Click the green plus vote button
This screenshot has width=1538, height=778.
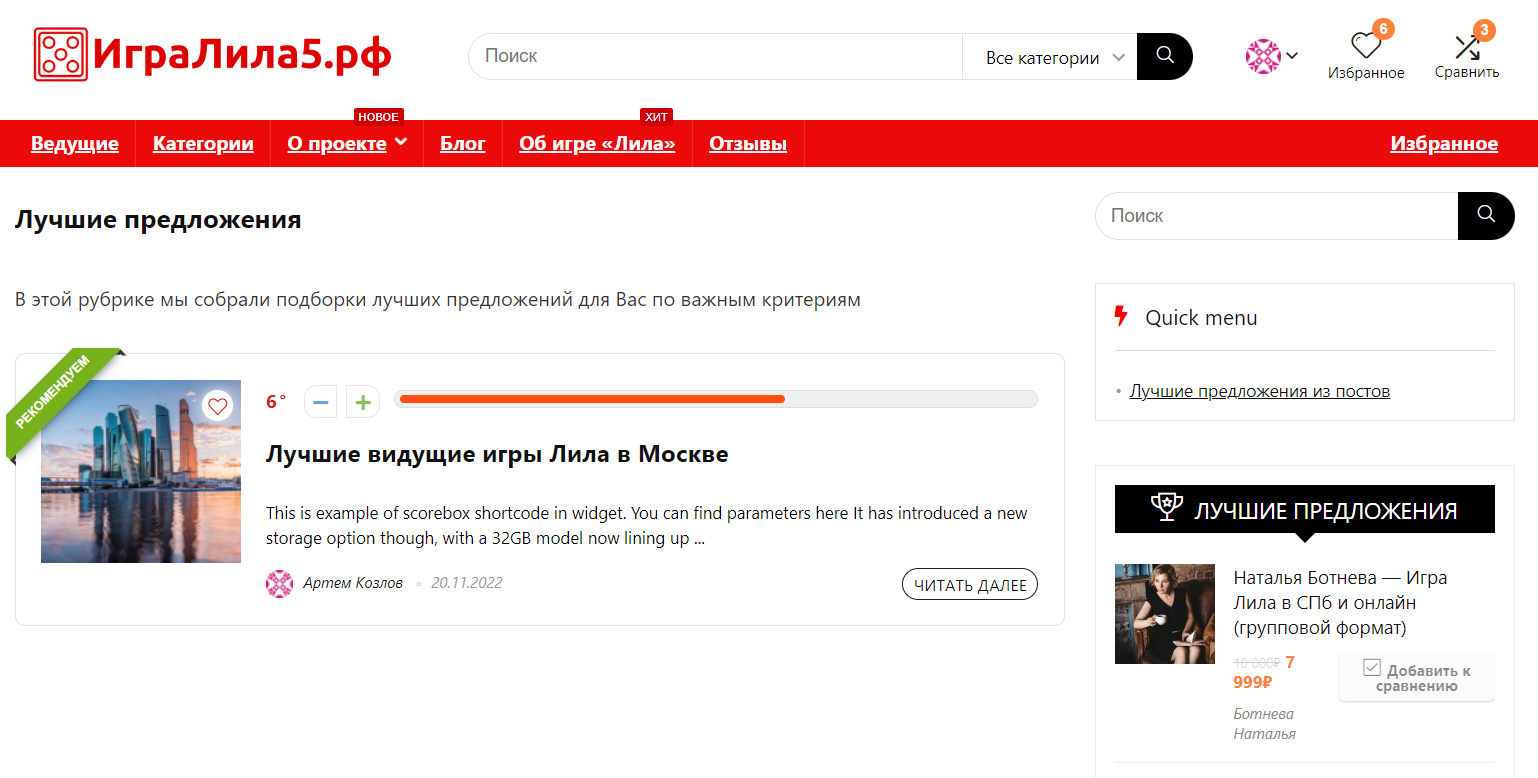tap(363, 402)
